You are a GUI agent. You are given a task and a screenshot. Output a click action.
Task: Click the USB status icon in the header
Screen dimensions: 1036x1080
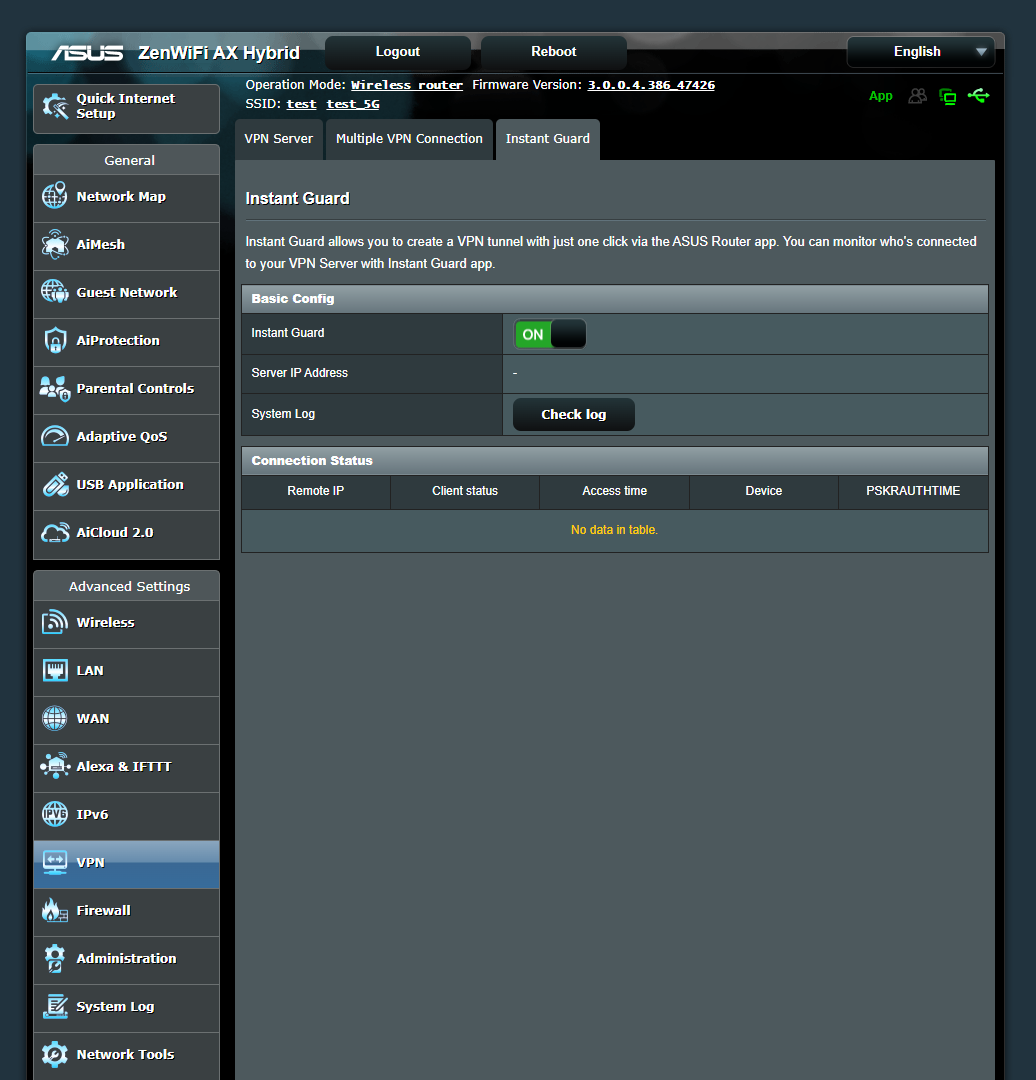pyautogui.click(x=978, y=96)
